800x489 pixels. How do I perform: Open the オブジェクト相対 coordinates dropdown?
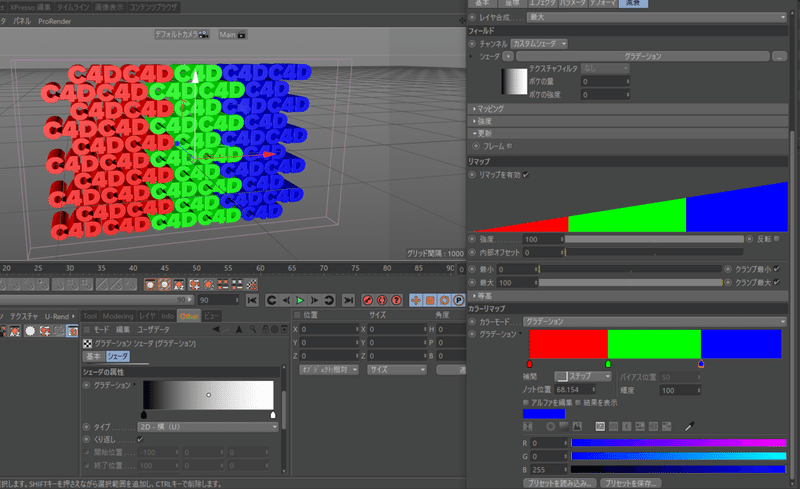[329, 370]
